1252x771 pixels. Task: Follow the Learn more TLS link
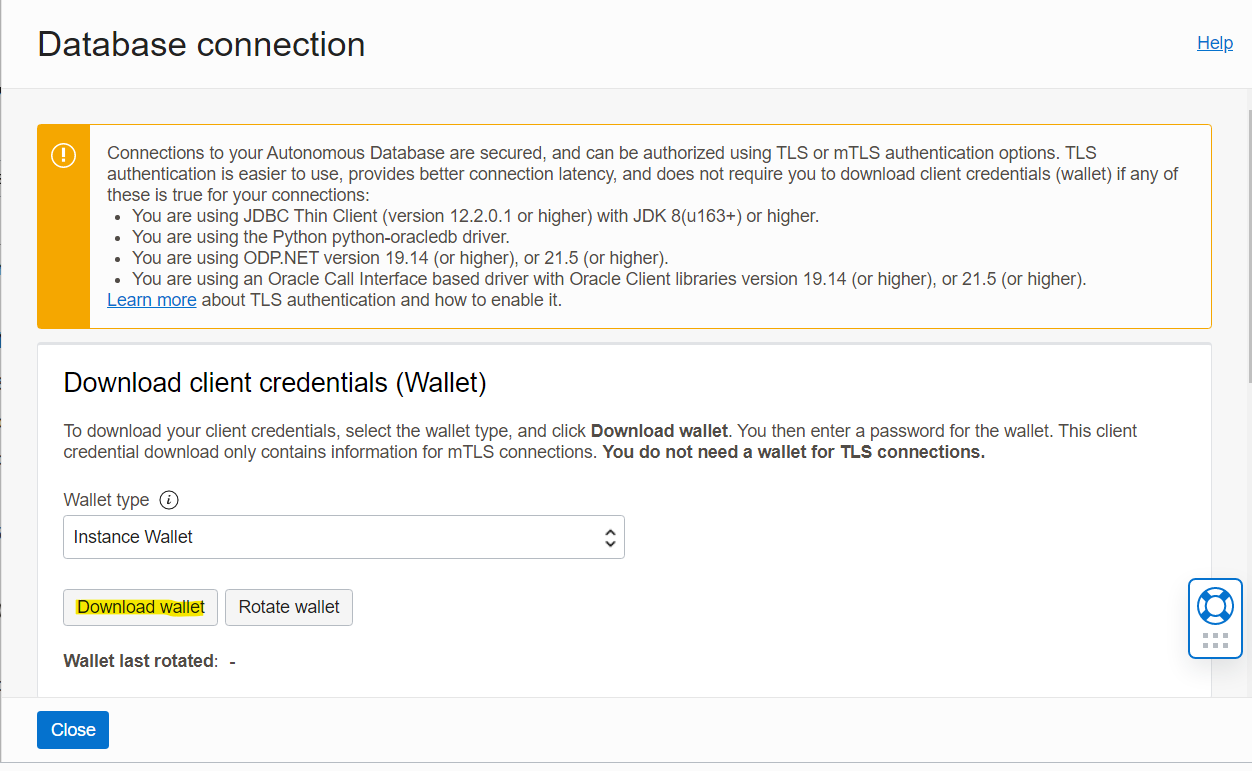(x=151, y=300)
